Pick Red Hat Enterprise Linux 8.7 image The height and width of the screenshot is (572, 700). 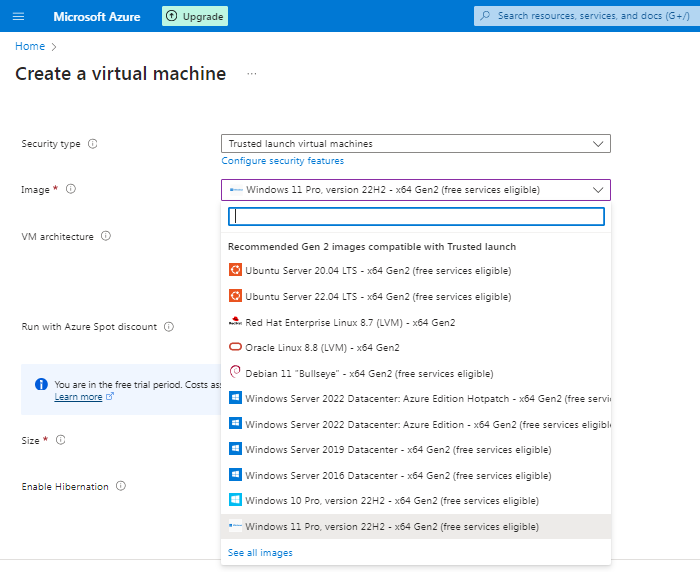pos(349,322)
